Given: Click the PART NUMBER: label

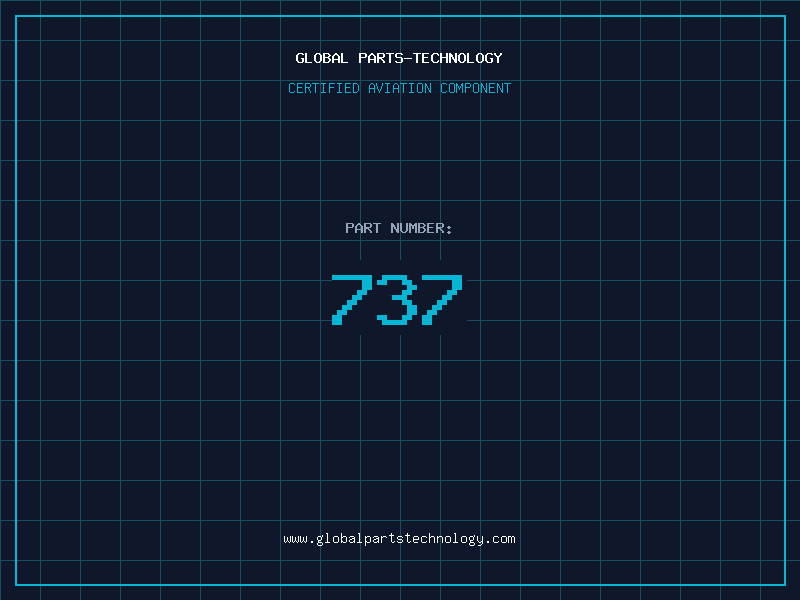Looking at the screenshot, I should 399,228.
